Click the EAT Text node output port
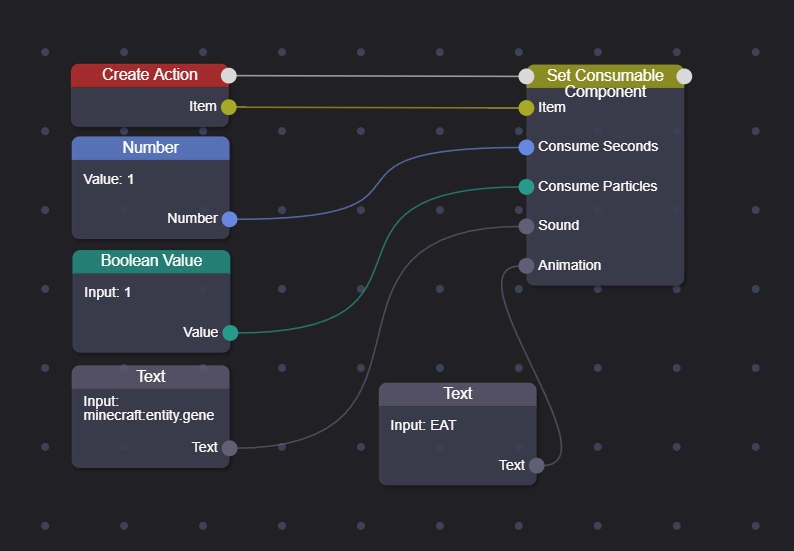 point(536,465)
